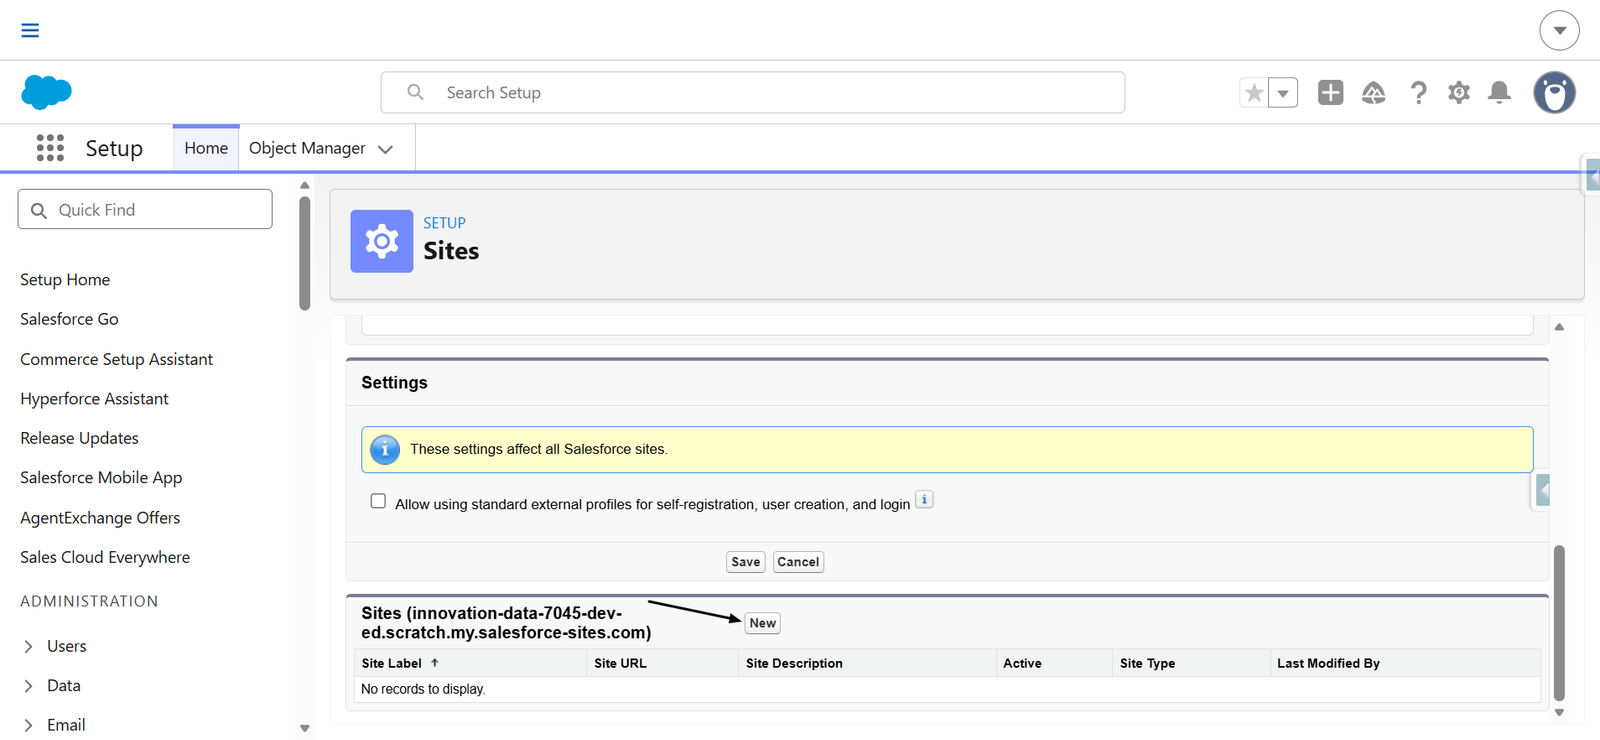Open the circled dropdown at top right
The width and height of the screenshot is (1600, 740).
1559,30
